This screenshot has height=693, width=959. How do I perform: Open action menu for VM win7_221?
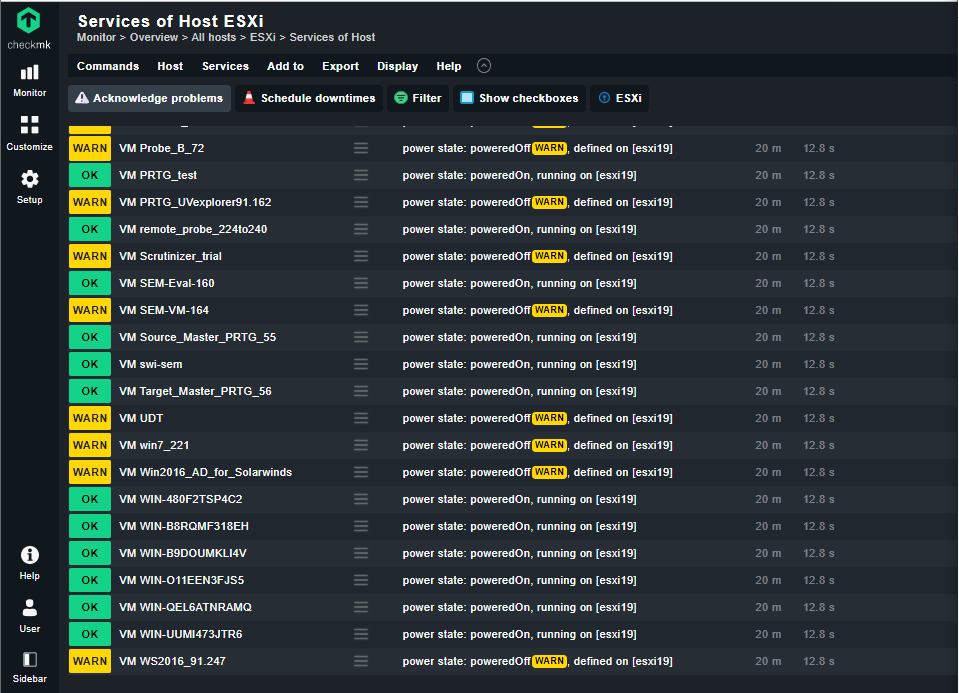pos(361,445)
